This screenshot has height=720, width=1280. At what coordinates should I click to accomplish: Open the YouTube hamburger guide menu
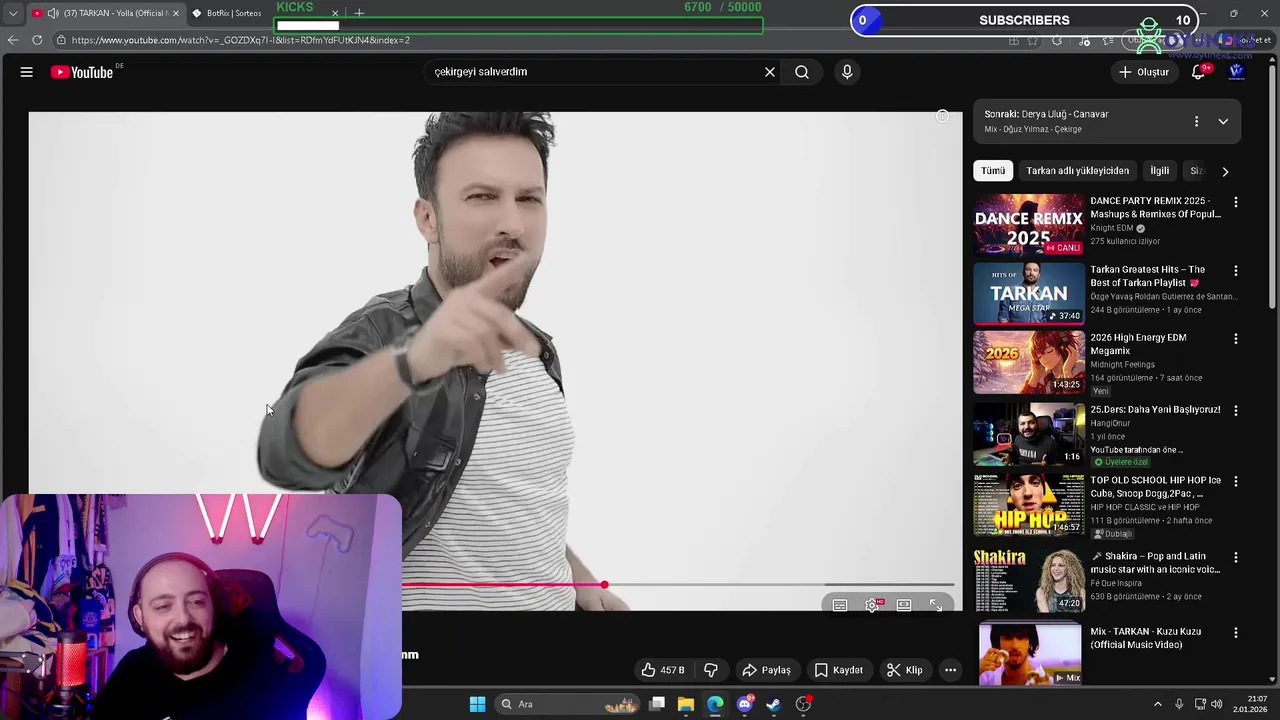(27, 72)
